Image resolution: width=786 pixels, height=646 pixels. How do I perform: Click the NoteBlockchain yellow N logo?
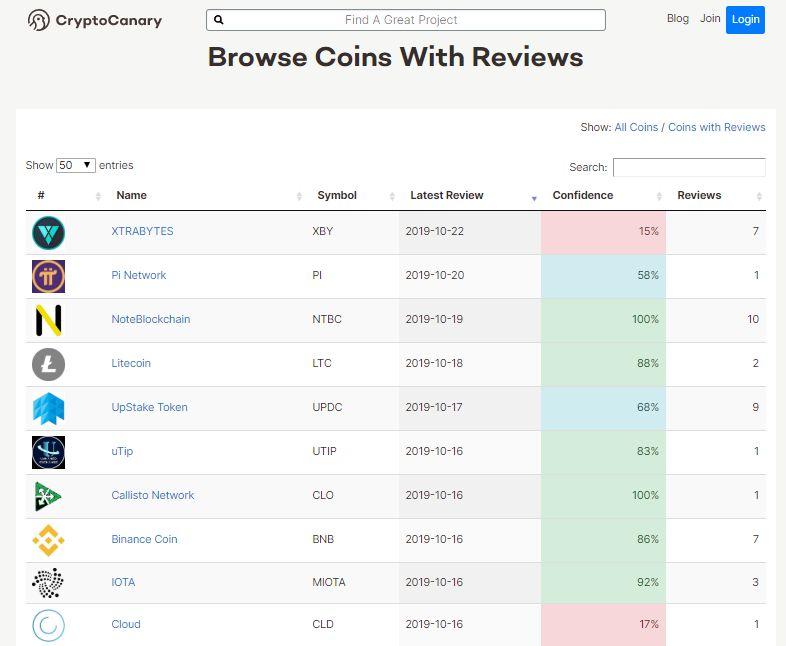coord(49,320)
